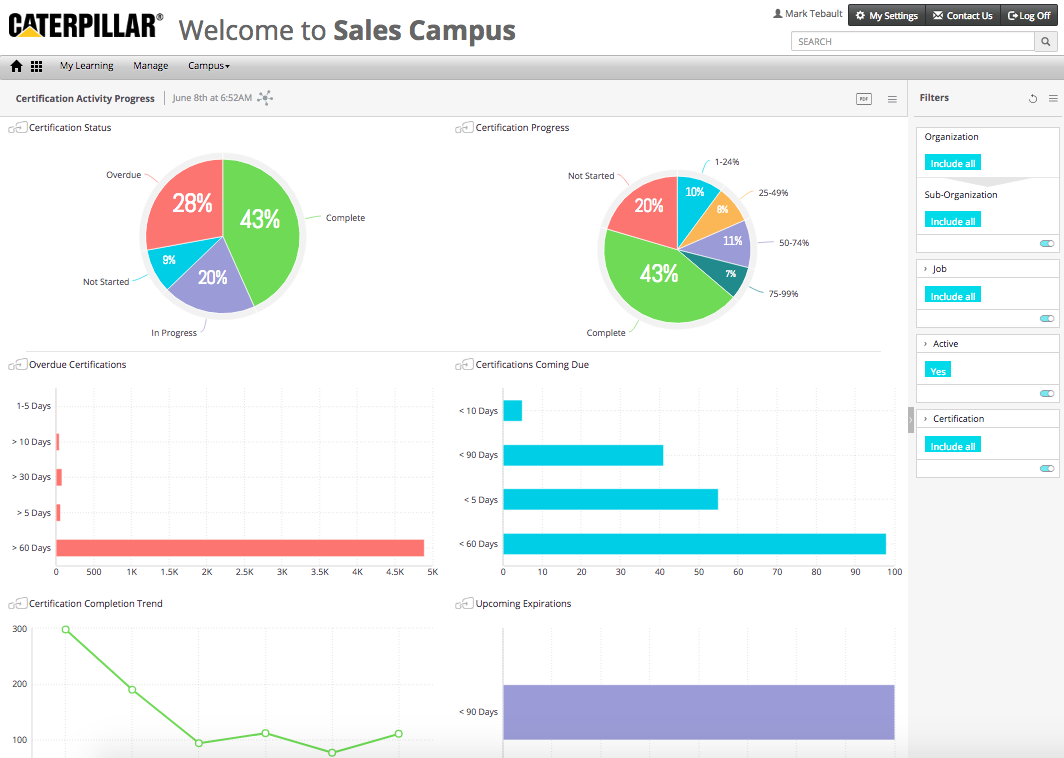Export the dashboard using the PDF icon
Viewport: 1064px width, 758px height.
(863, 99)
